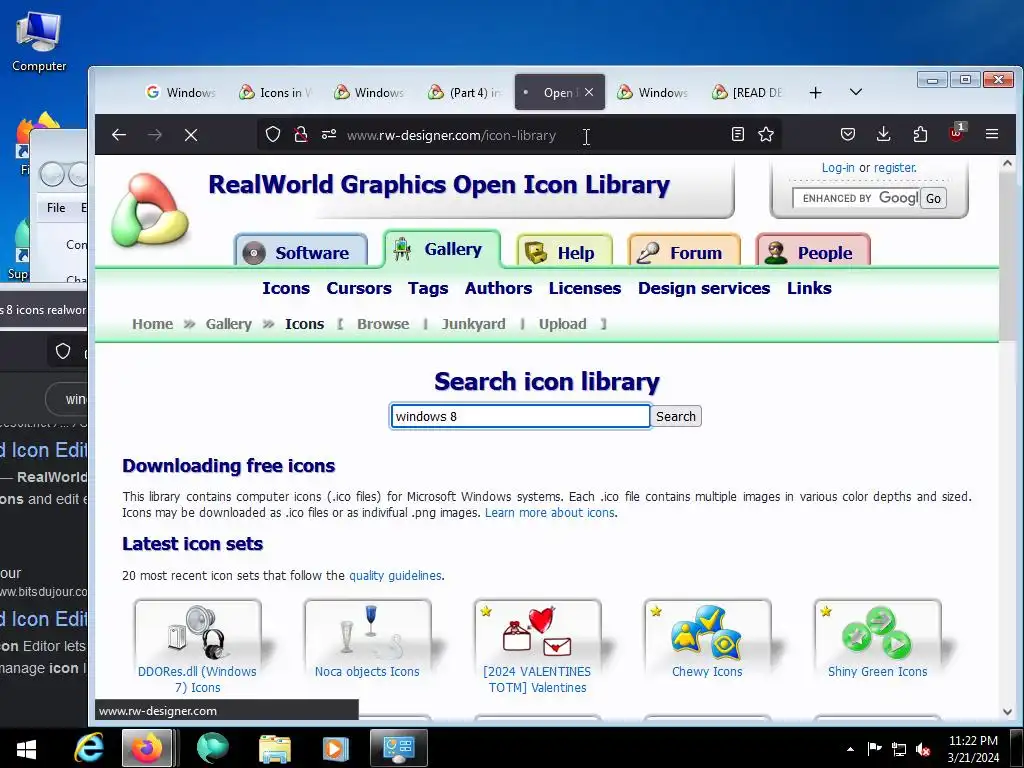This screenshot has width=1024, height=768.
Task: Close the active Open Icon Library tab
Action: point(589,92)
